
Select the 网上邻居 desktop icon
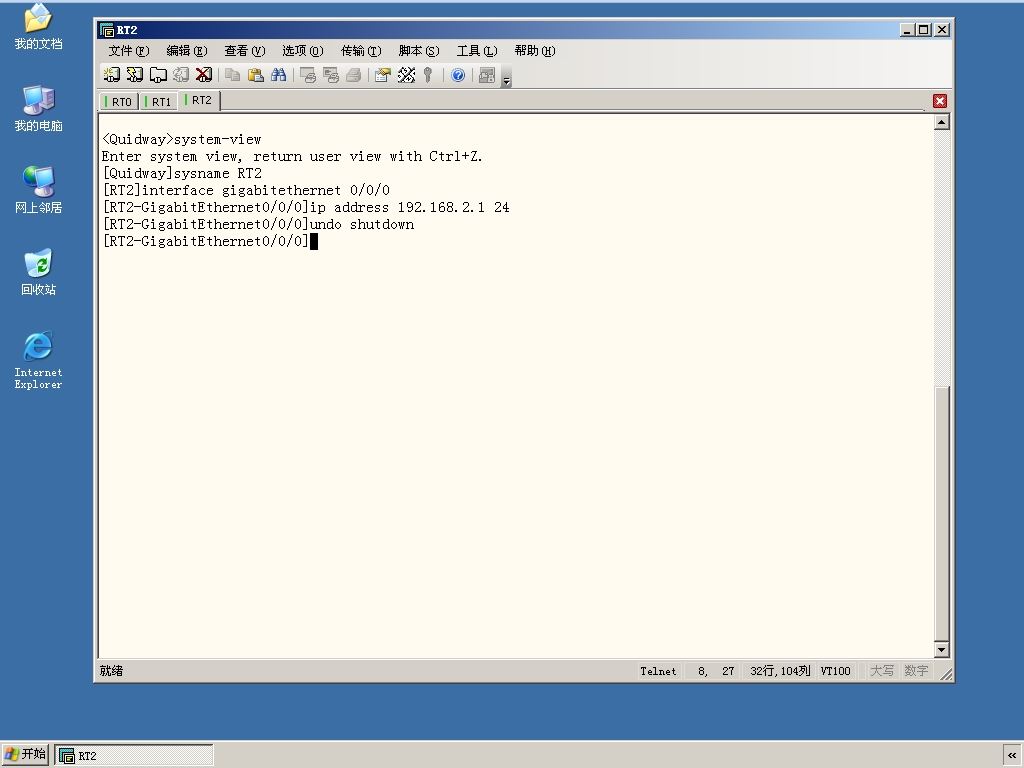point(39,191)
